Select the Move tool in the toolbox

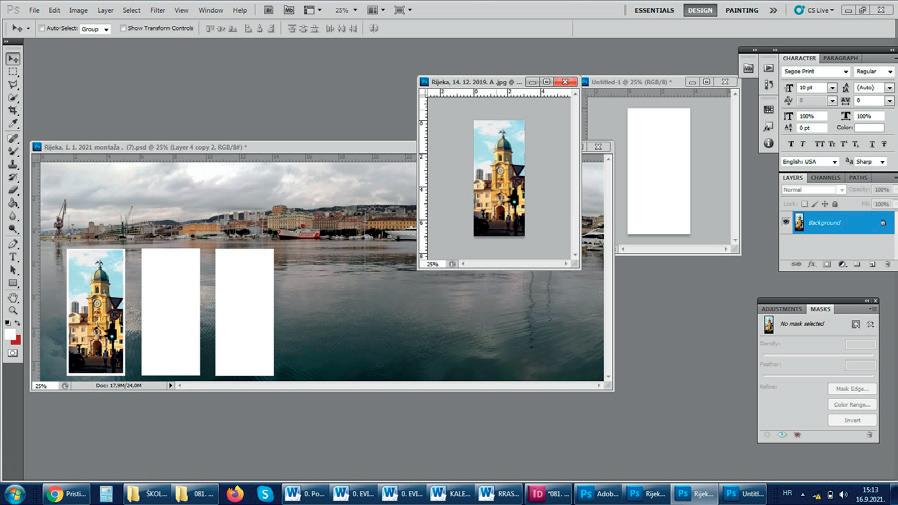tap(13, 59)
